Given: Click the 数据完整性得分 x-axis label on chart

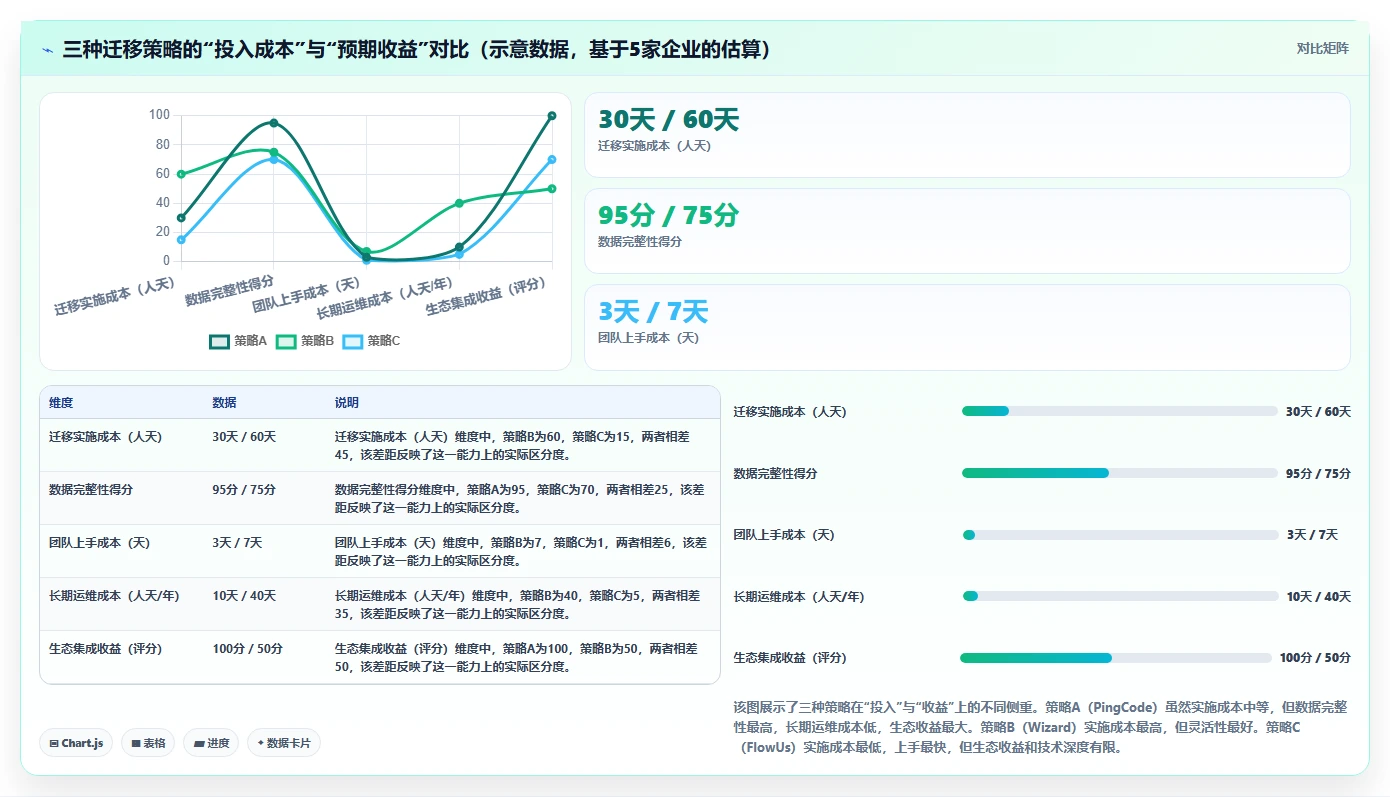Looking at the screenshot, I should (230, 291).
